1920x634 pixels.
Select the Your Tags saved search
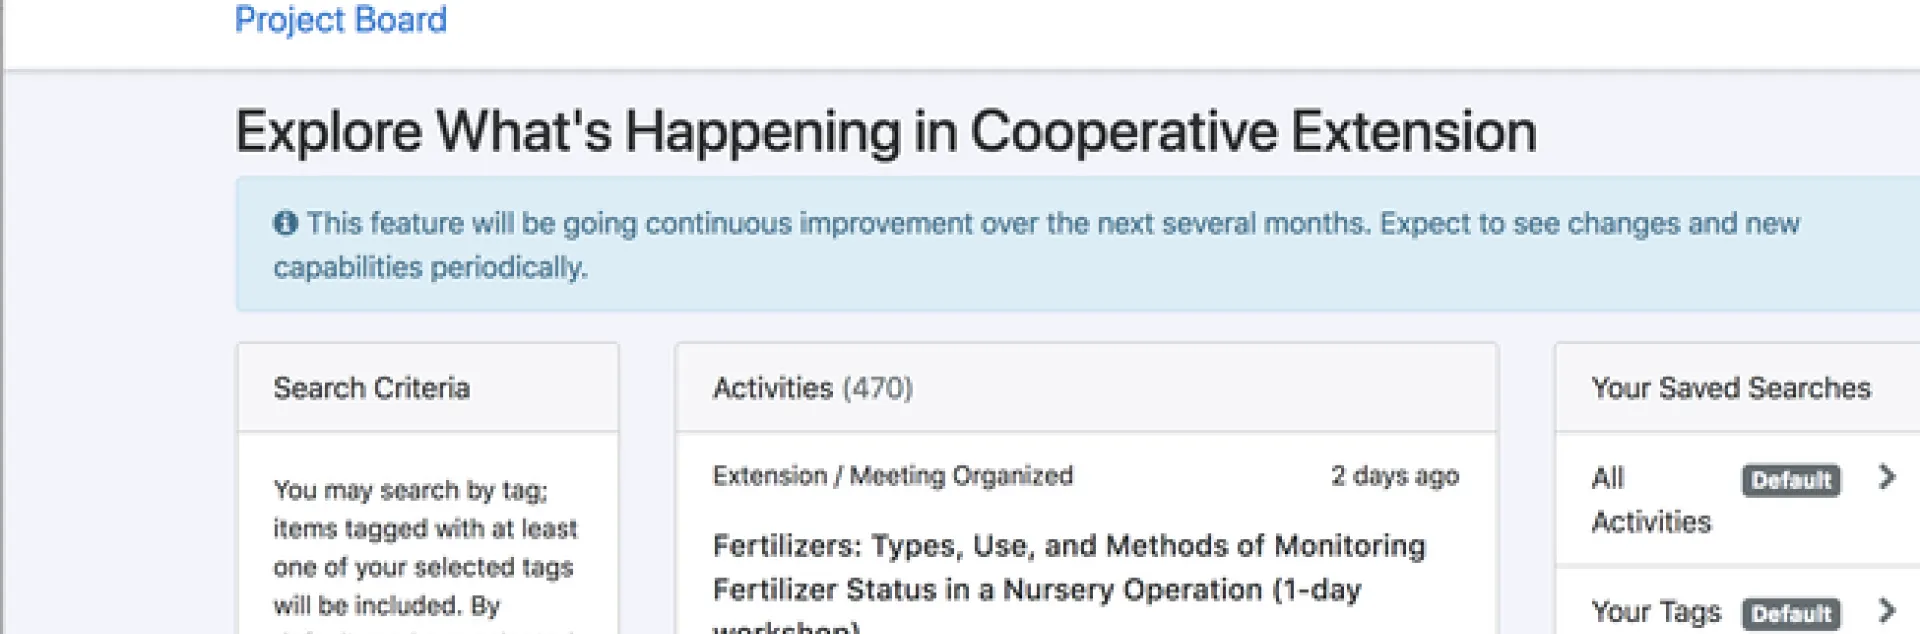coord(1656,611)
